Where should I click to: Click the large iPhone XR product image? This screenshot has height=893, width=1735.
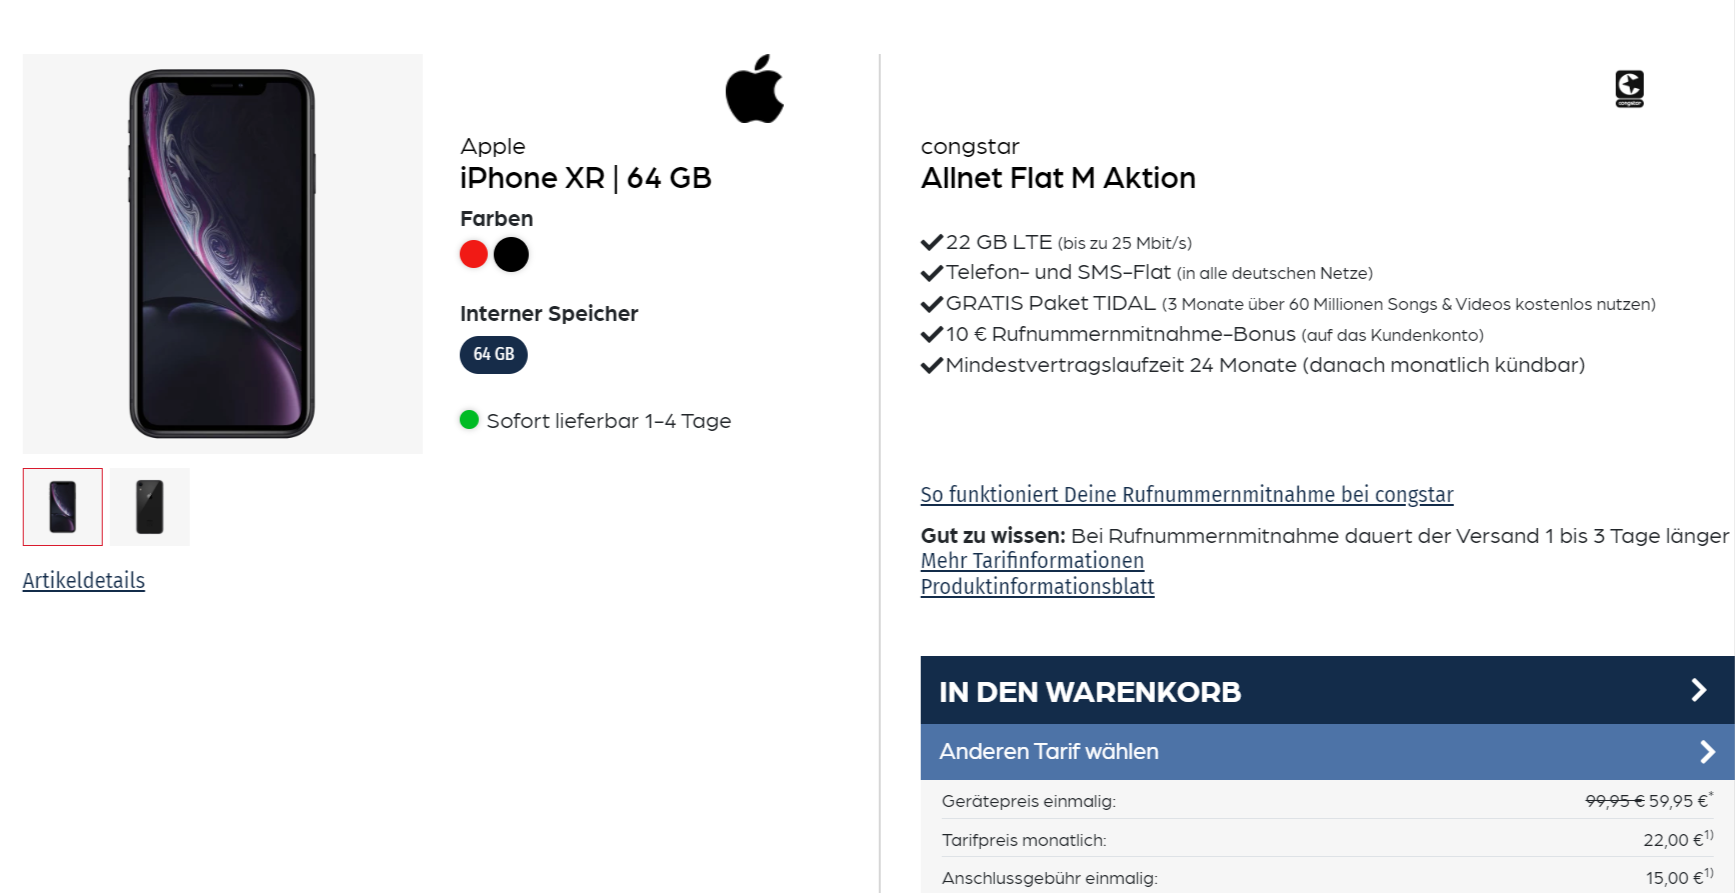[x=222, y=254]
